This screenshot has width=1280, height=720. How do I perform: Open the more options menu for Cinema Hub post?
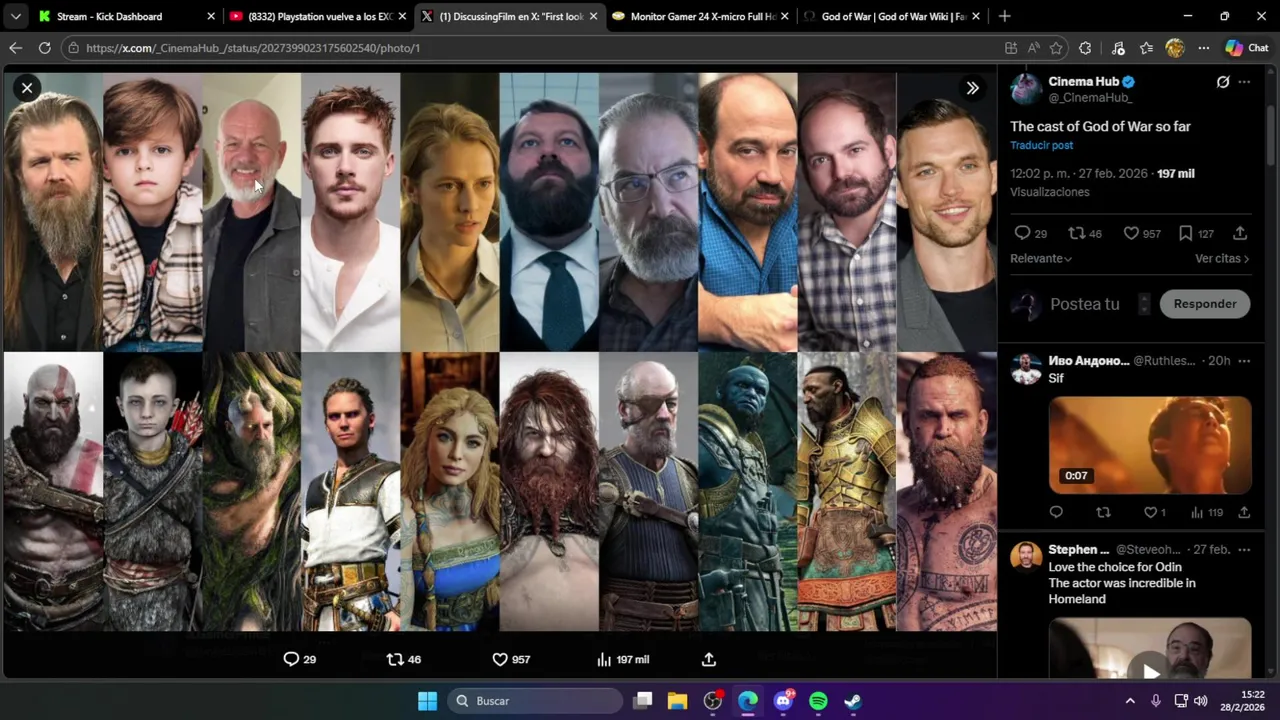pos(1244,82)
